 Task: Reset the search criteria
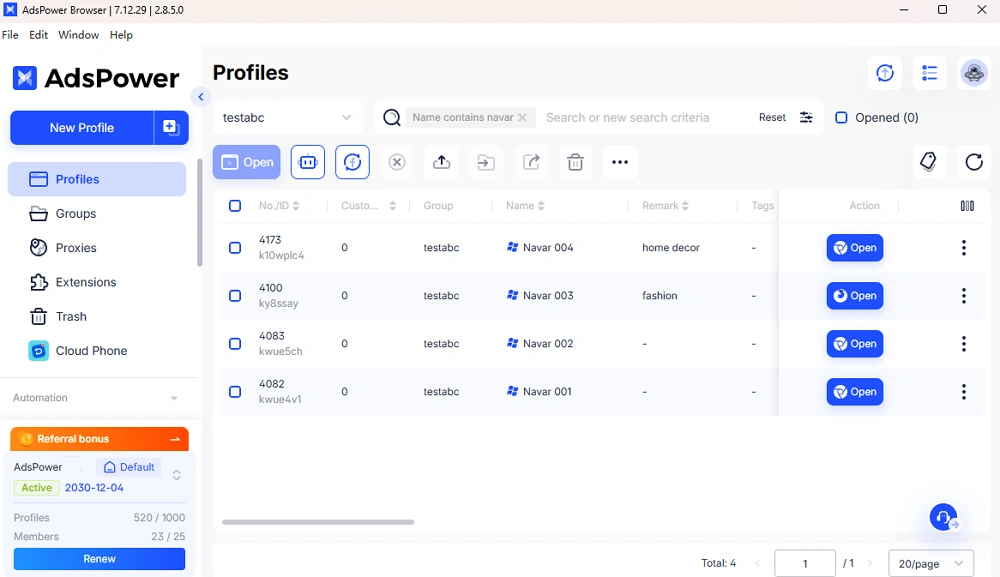772,117
